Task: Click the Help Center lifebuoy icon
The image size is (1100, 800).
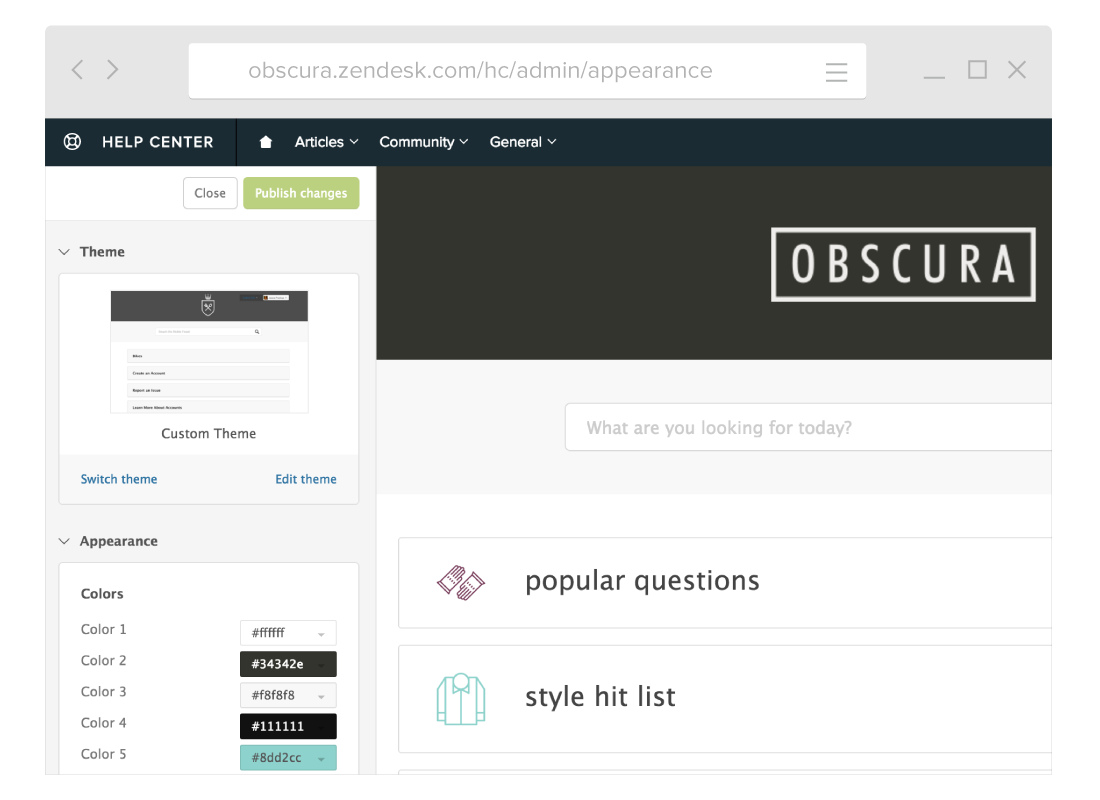Action: pyautogui.click(x=72, y=142)
